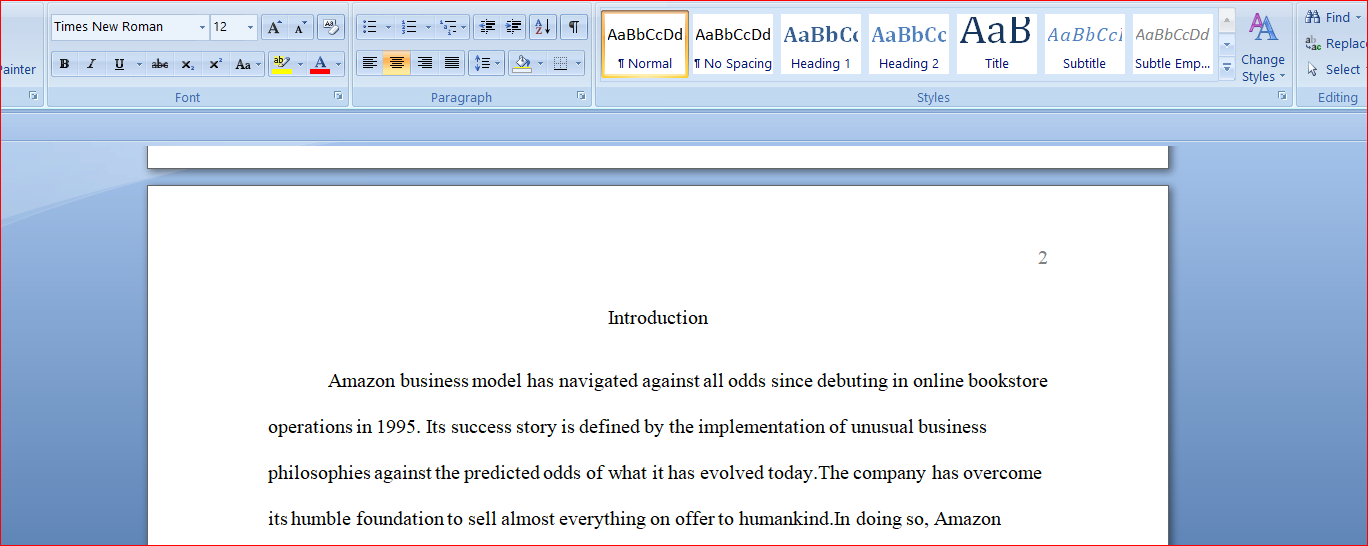
Task: Open the numbering library dropdown arrow
Action: pos(428,27)
